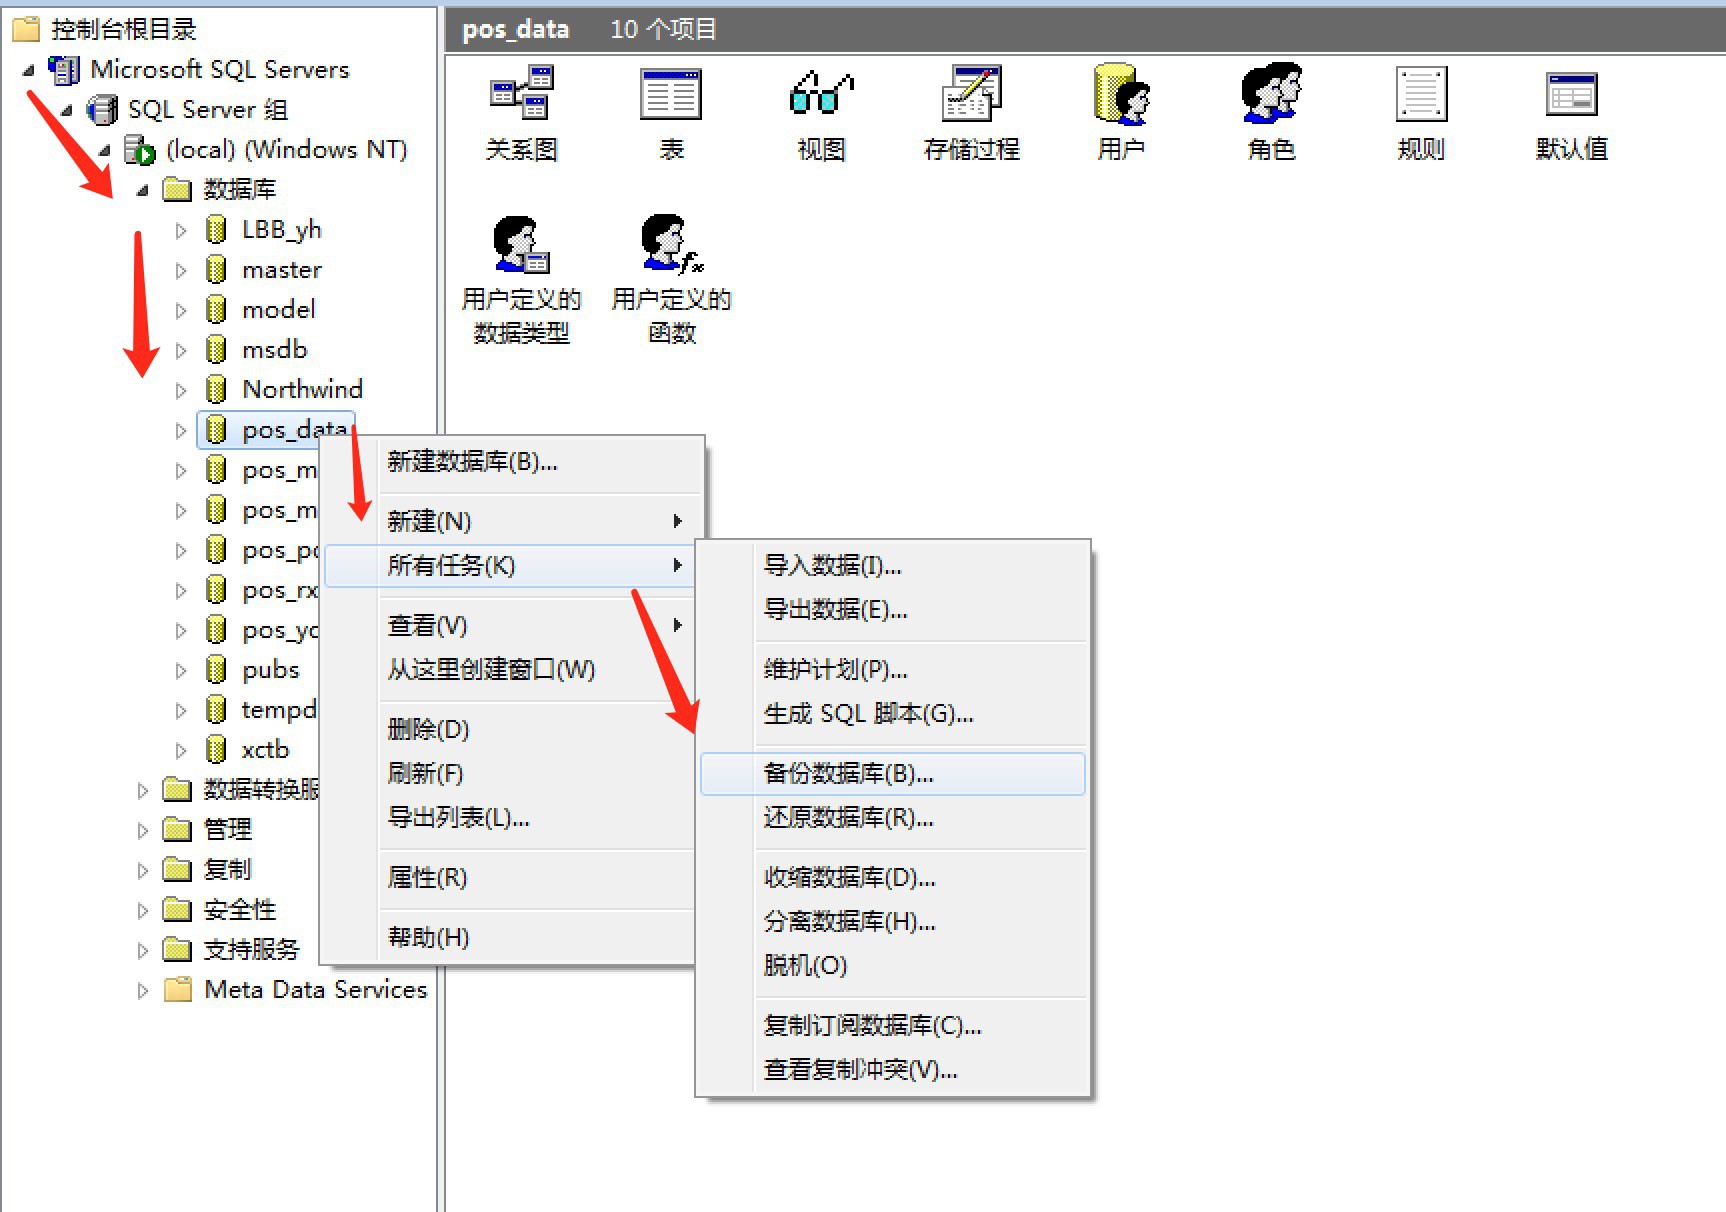
Task: Select 生成 SQL 脚本(G)... task
Action: click(x=893, y=713)
